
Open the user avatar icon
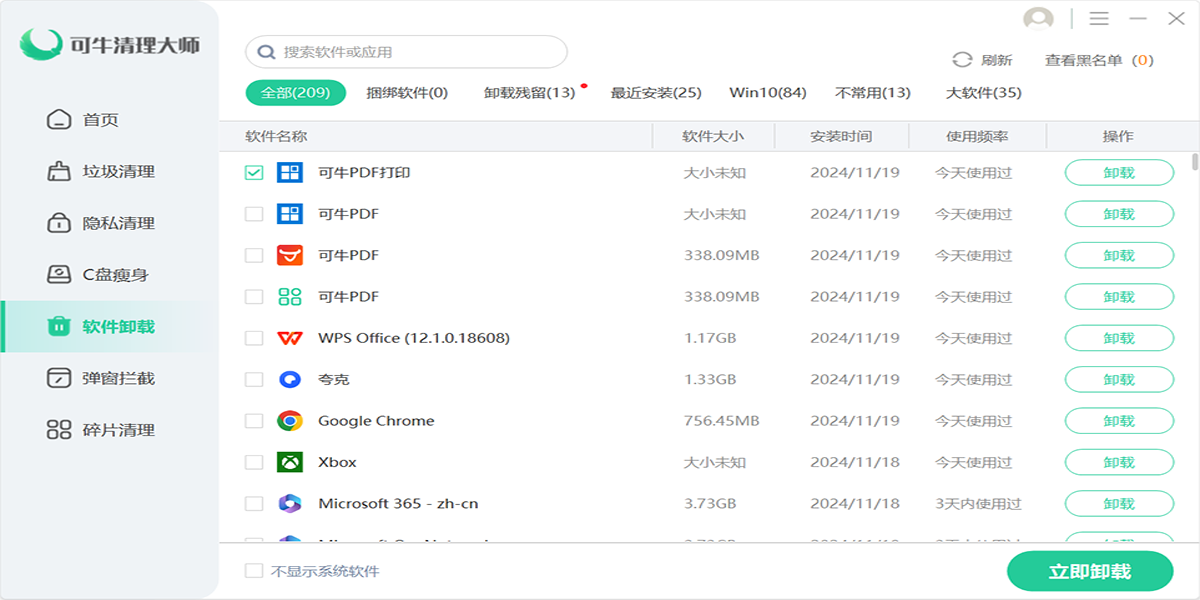(1039, 19)
